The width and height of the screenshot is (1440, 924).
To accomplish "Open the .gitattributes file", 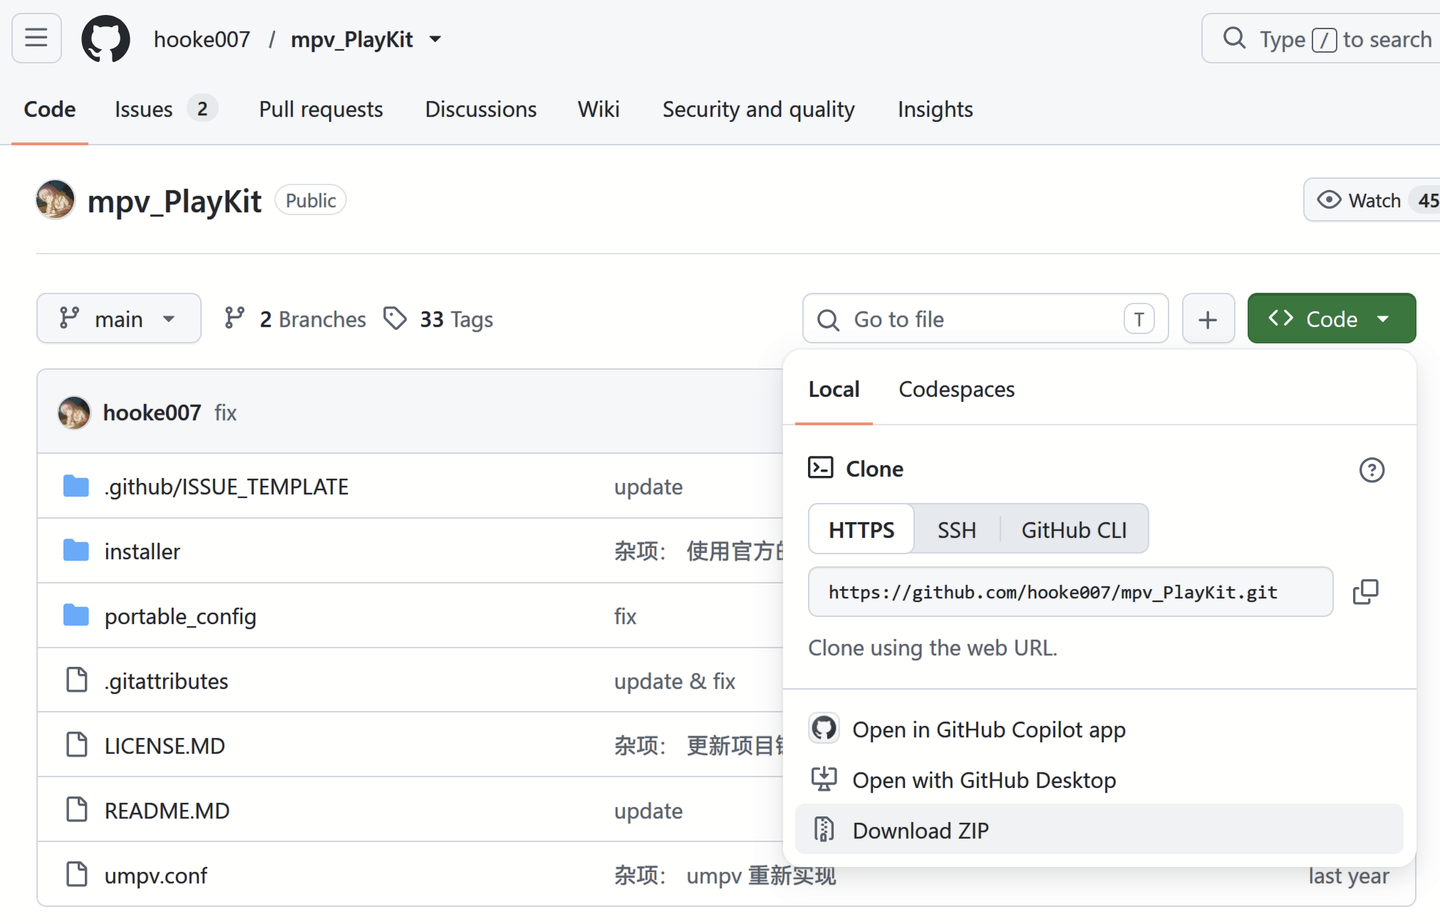I will tap(167, 681).
